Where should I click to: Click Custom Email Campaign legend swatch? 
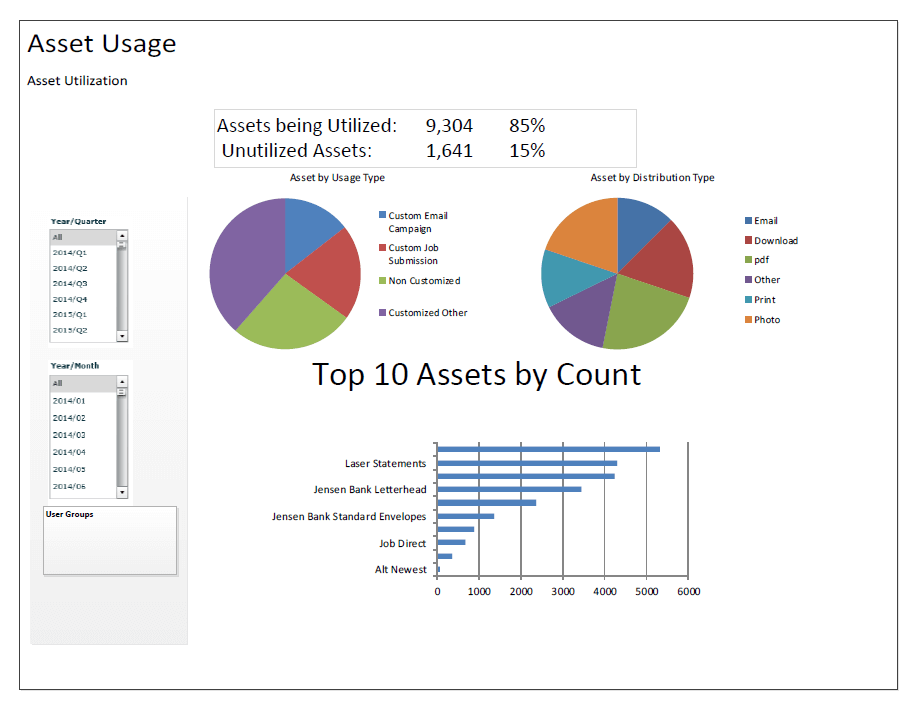point(382,215)
